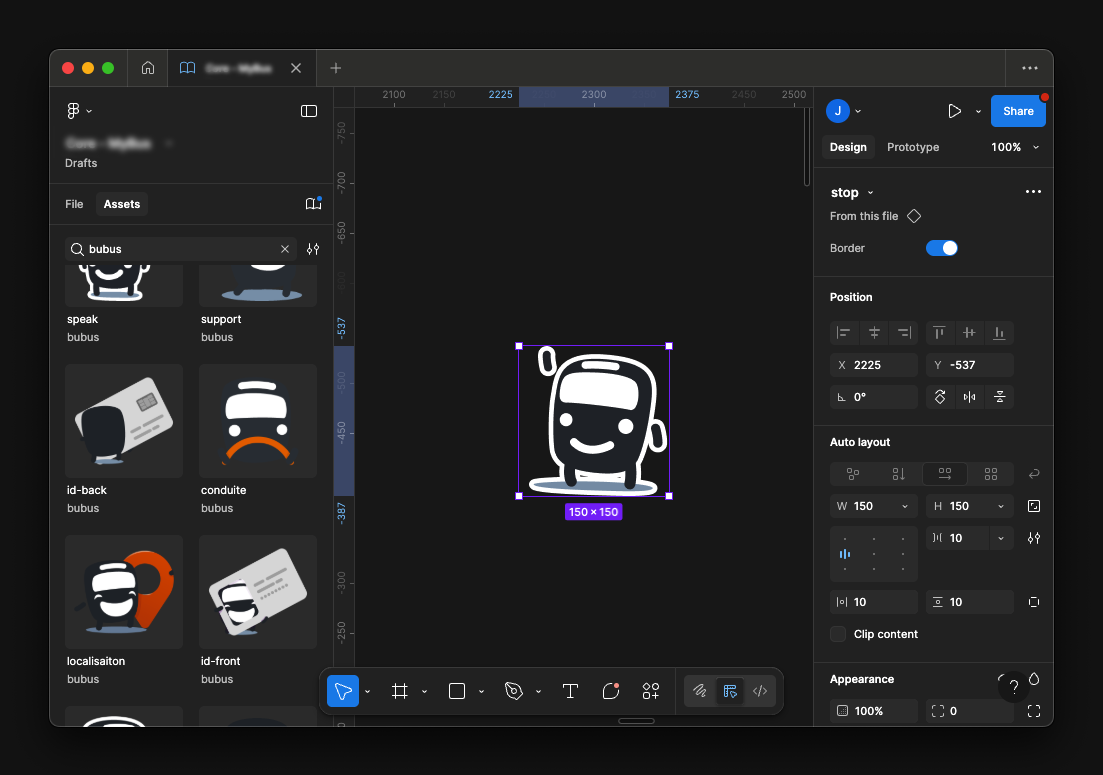Image resolution: width=1103 pixels, height=775 pixels.
Task: Toggle the sidebar collapse icon
Action: coord(309,111)
